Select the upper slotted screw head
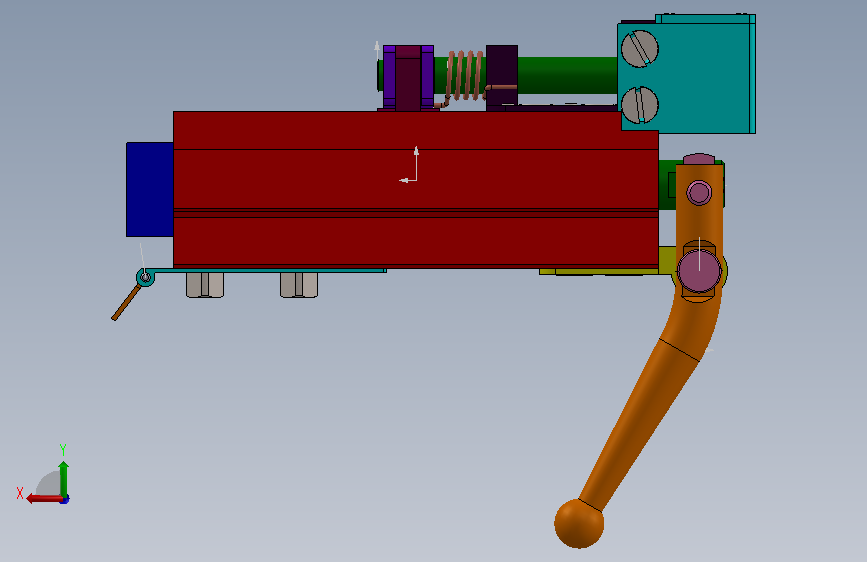 [640, 49]
